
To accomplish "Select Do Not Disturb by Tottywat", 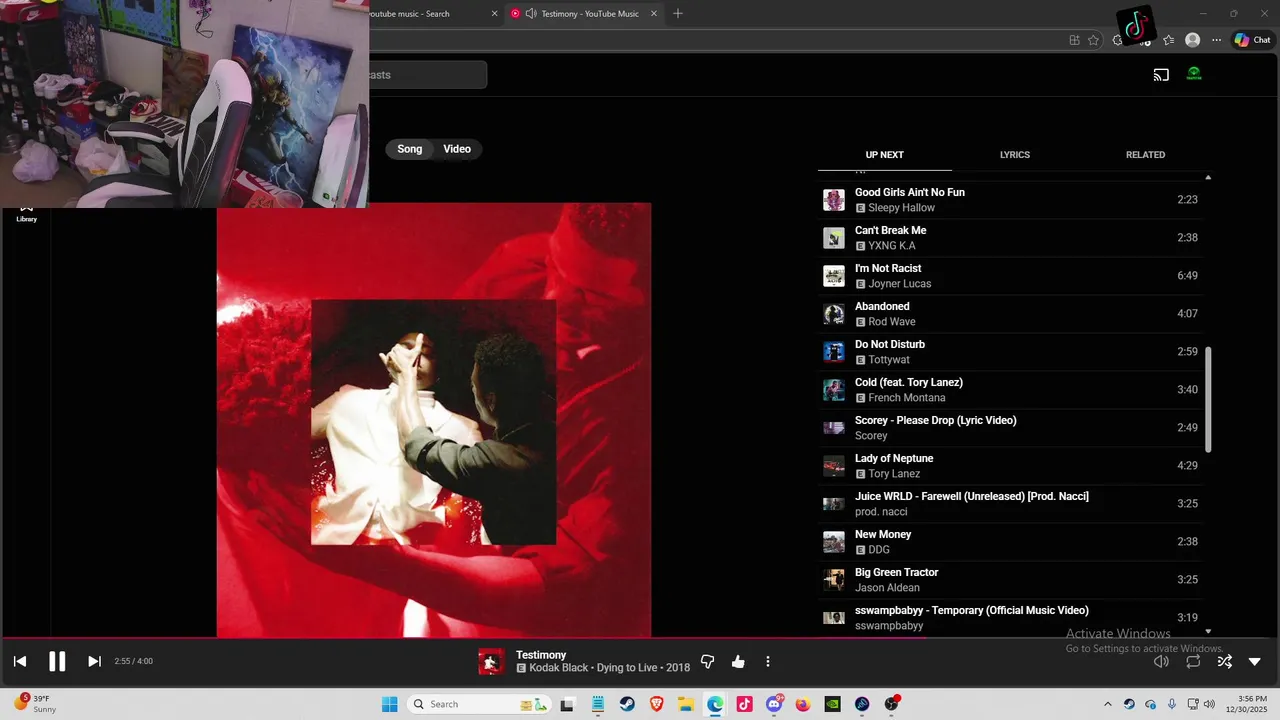I will click(x=1010, y=352).
